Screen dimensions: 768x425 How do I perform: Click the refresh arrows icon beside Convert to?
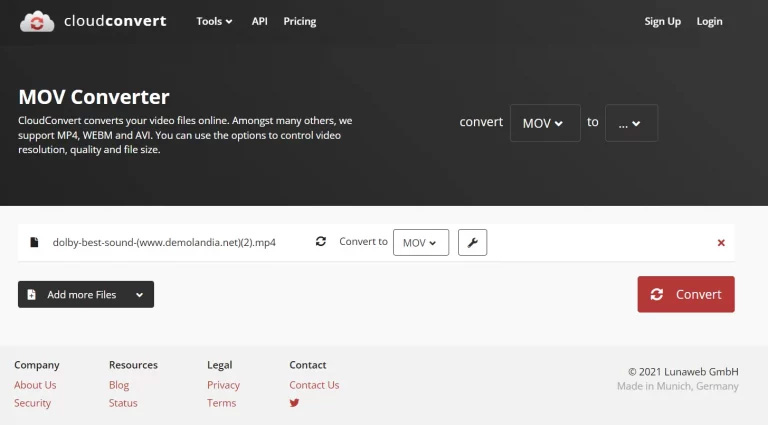point(321,242)
